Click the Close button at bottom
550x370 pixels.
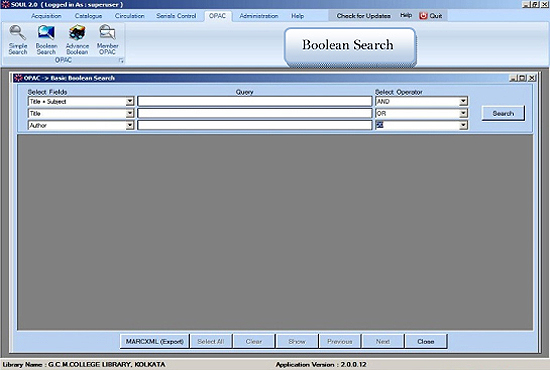pyautogui.click(x=426, y=341)
